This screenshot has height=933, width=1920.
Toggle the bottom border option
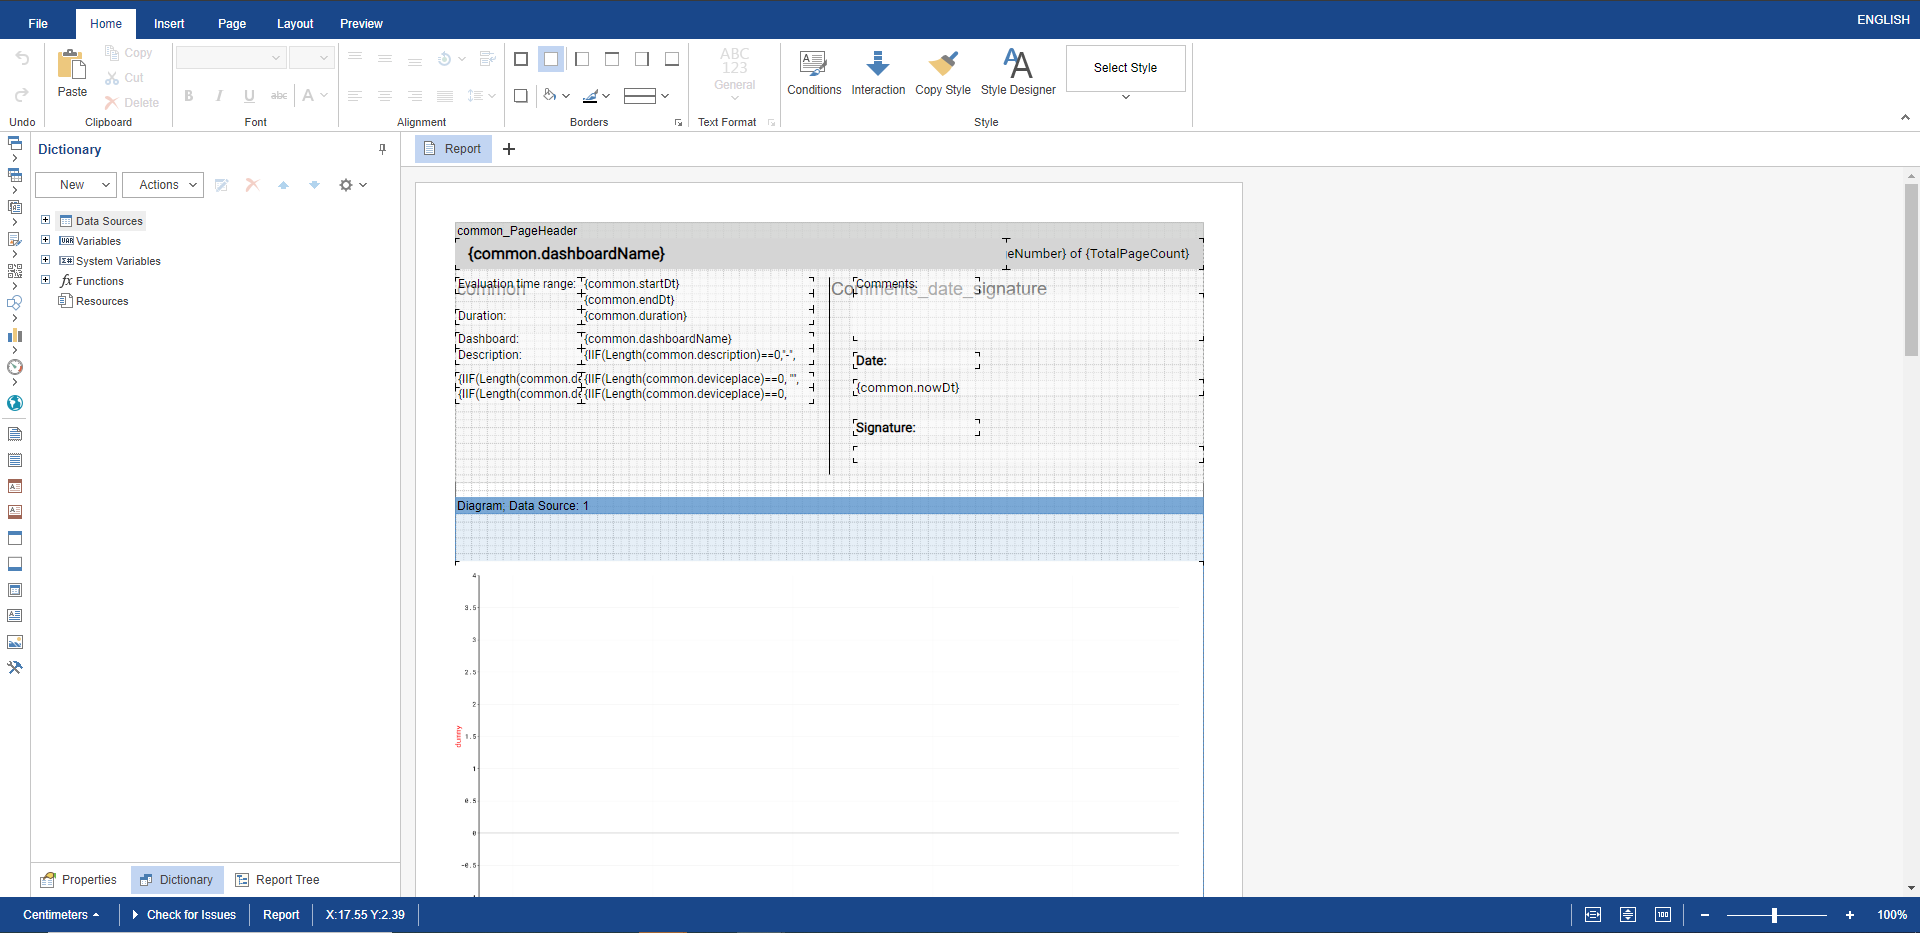672,59
